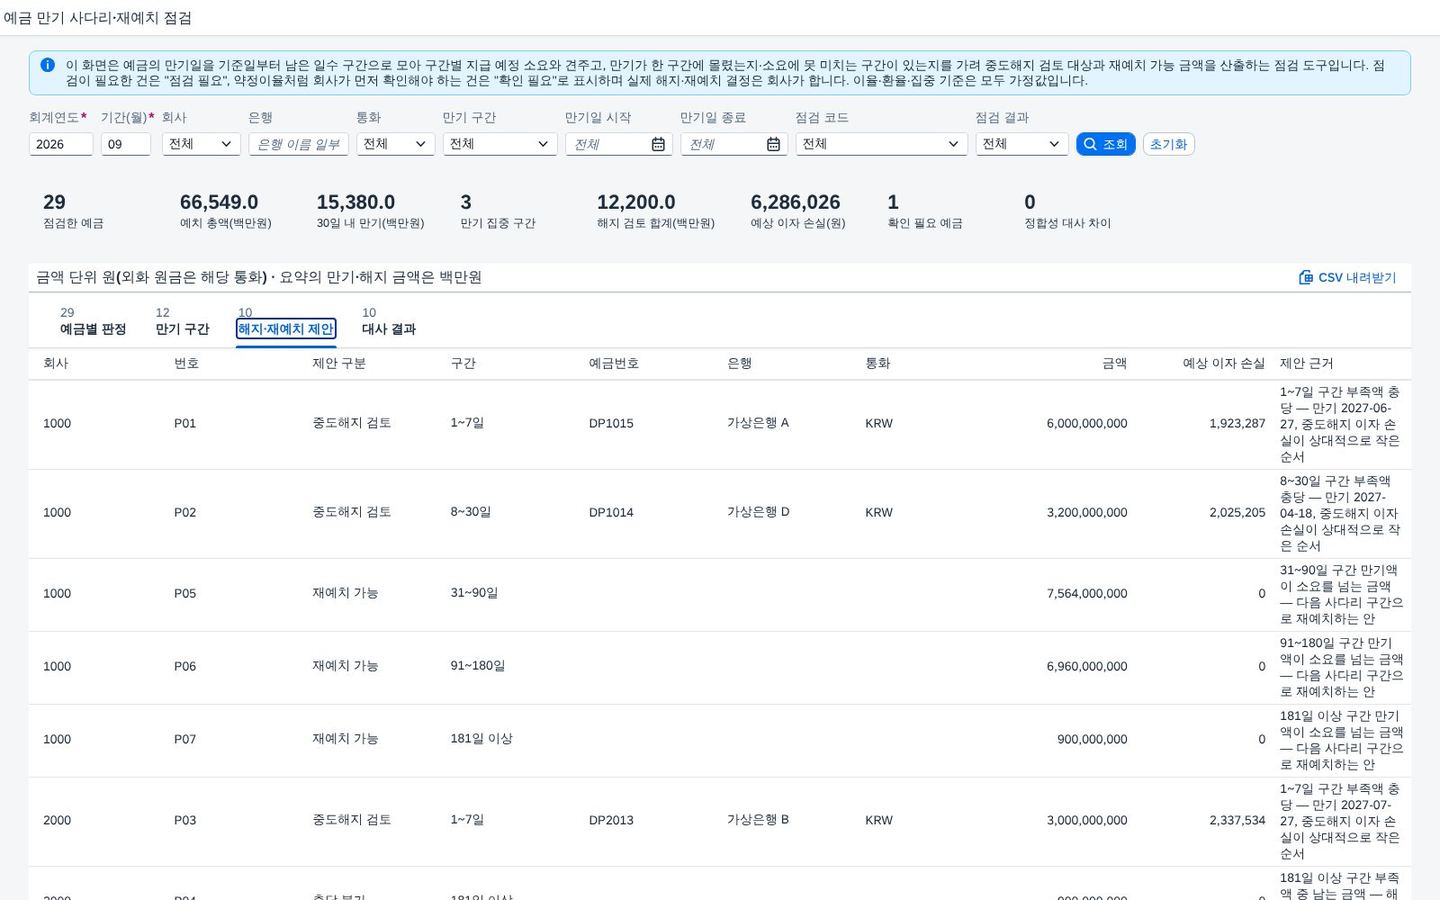Viewport: 1440px width, 900px height.
Task: Select cell DP1014
Action: [611, 512]
